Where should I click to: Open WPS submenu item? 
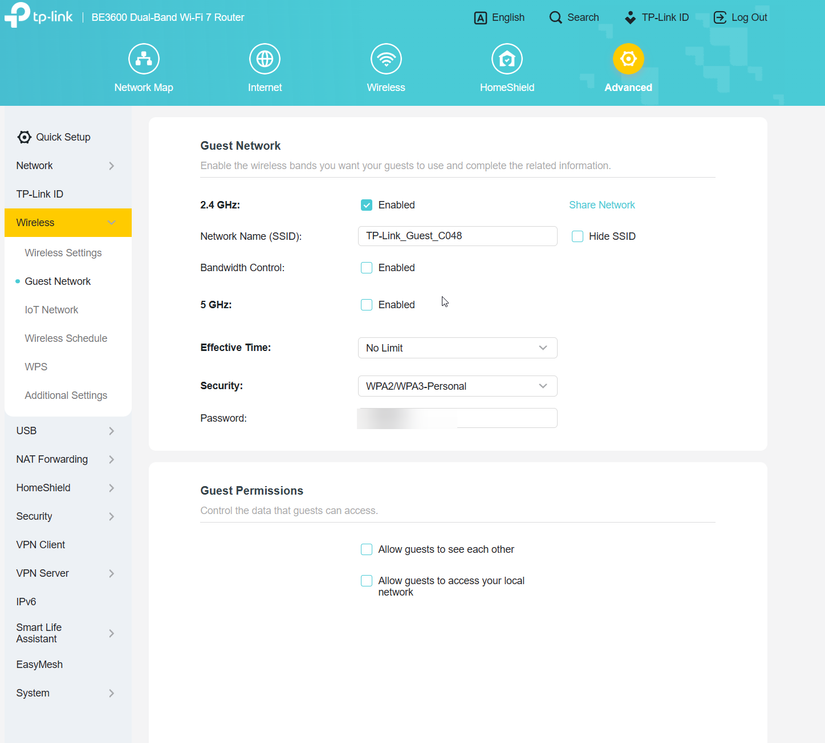pos(36,367)
